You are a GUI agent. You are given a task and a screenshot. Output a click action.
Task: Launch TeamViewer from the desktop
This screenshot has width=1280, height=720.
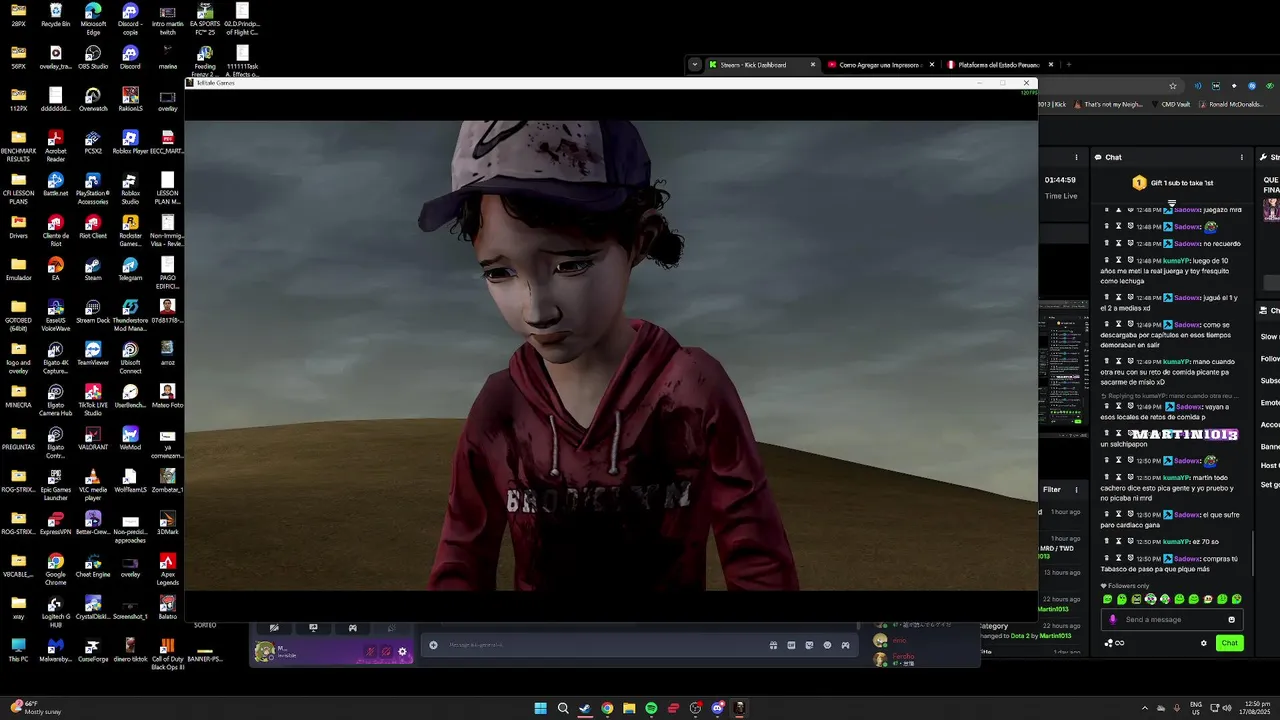(93, 353)
